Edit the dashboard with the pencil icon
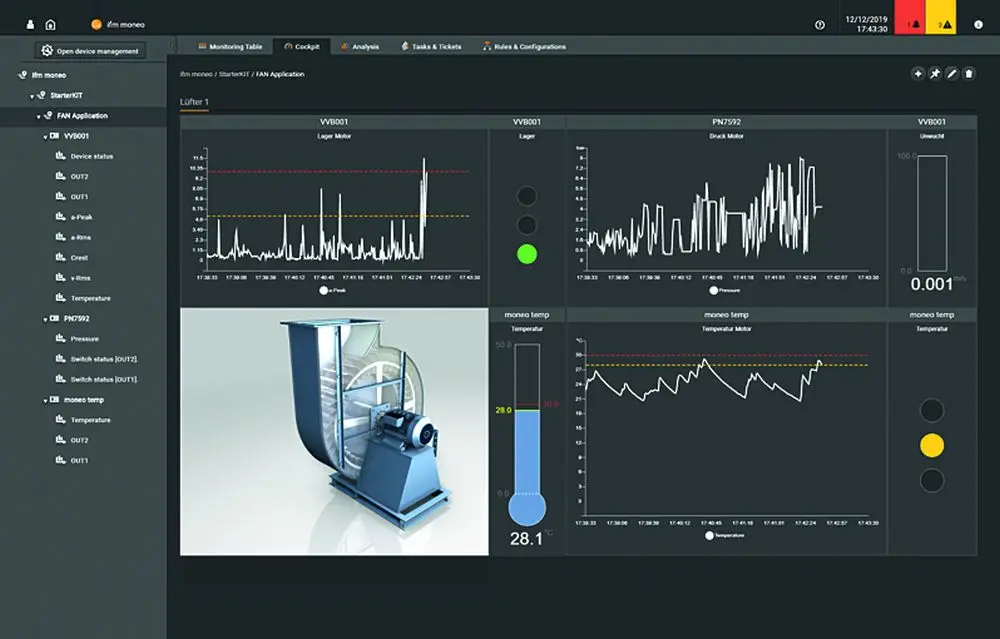Screen dimensions: 1000x639 tap(952, 74)
